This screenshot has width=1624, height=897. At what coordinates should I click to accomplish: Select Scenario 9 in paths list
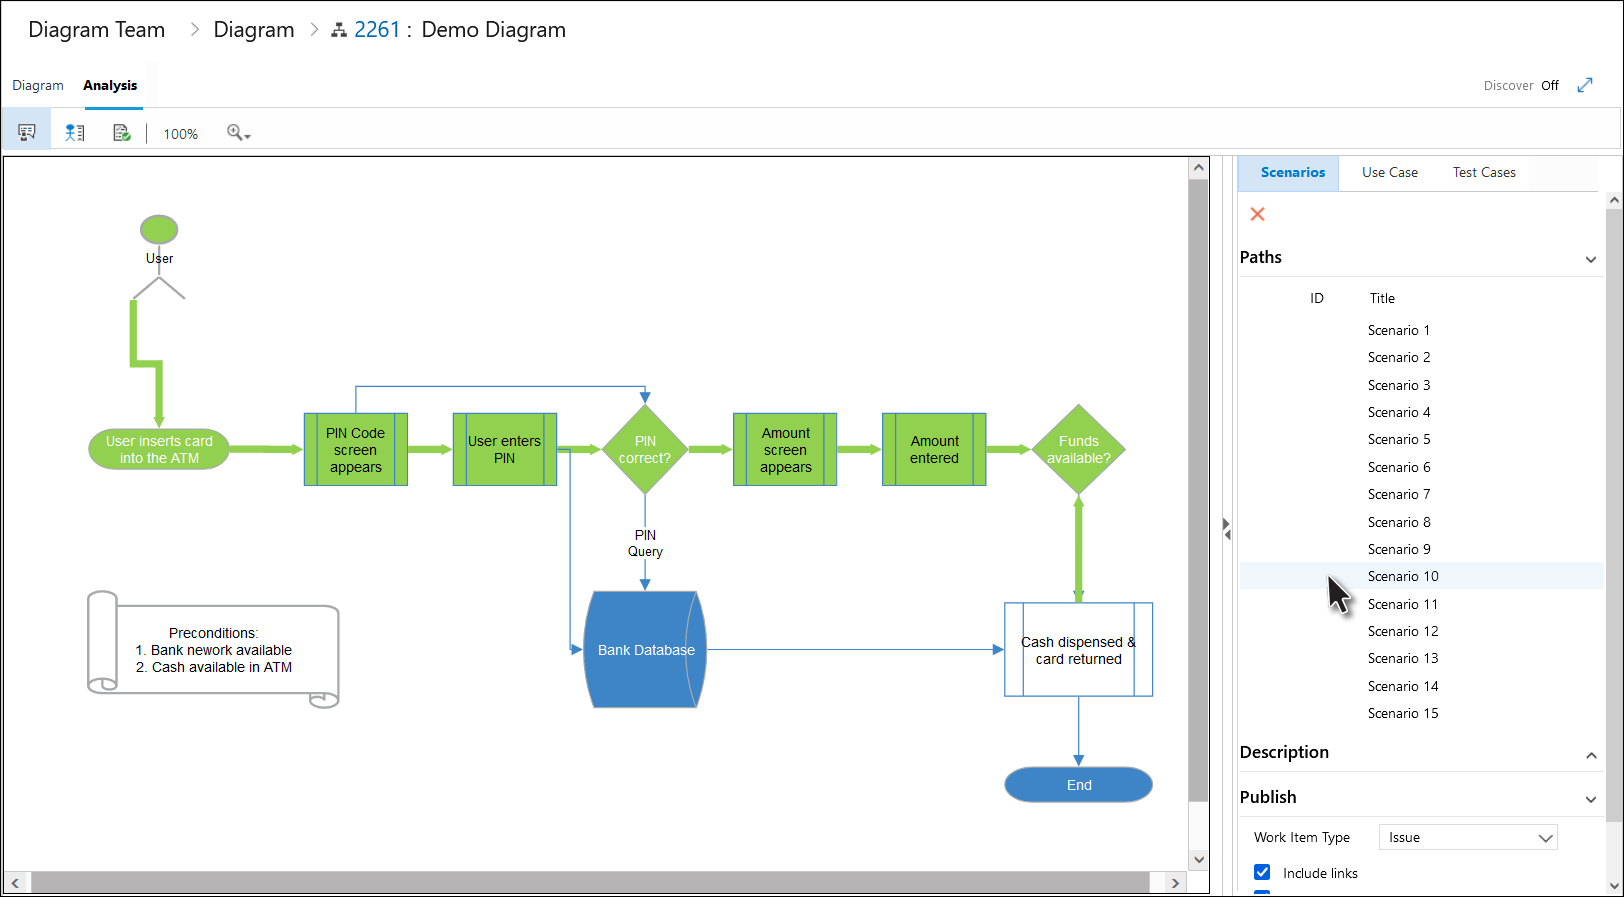pos(1420,549)
